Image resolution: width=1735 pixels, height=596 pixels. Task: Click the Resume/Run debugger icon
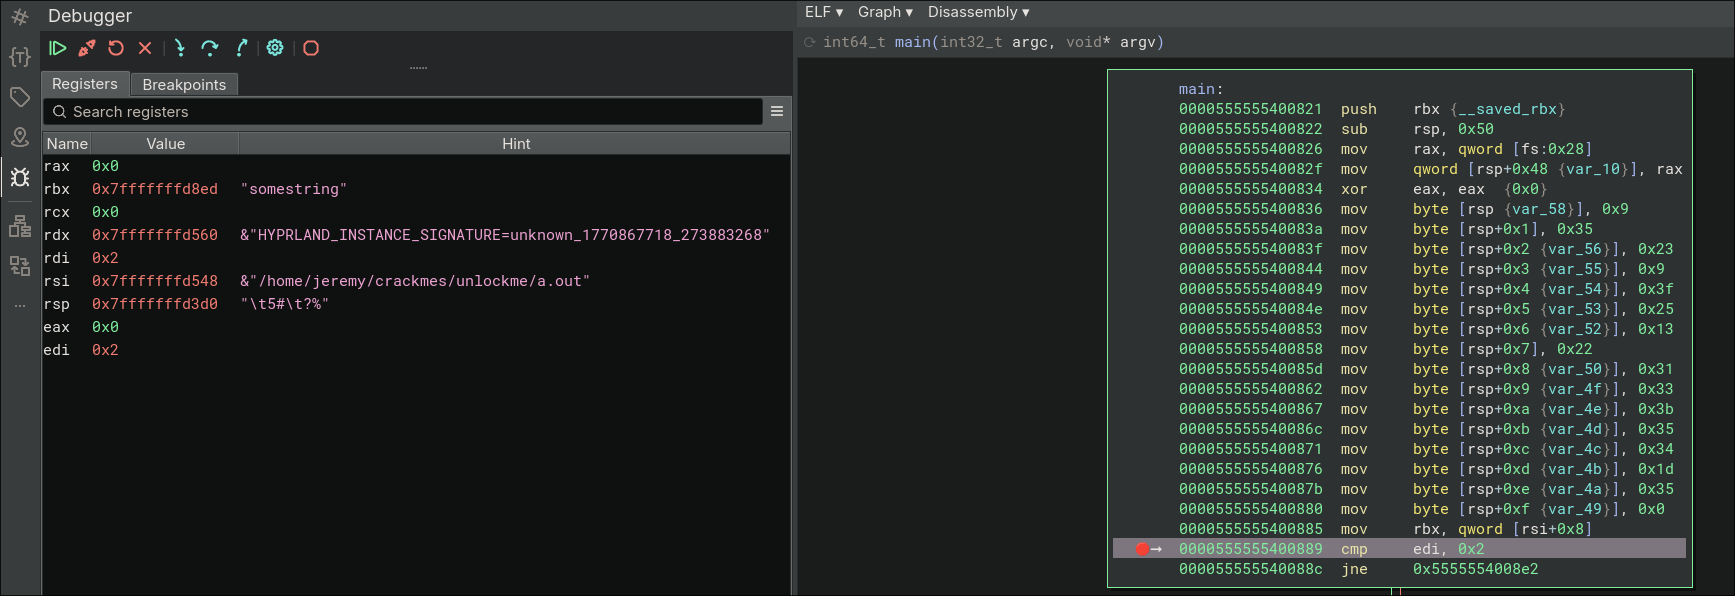tap(58, 48)
